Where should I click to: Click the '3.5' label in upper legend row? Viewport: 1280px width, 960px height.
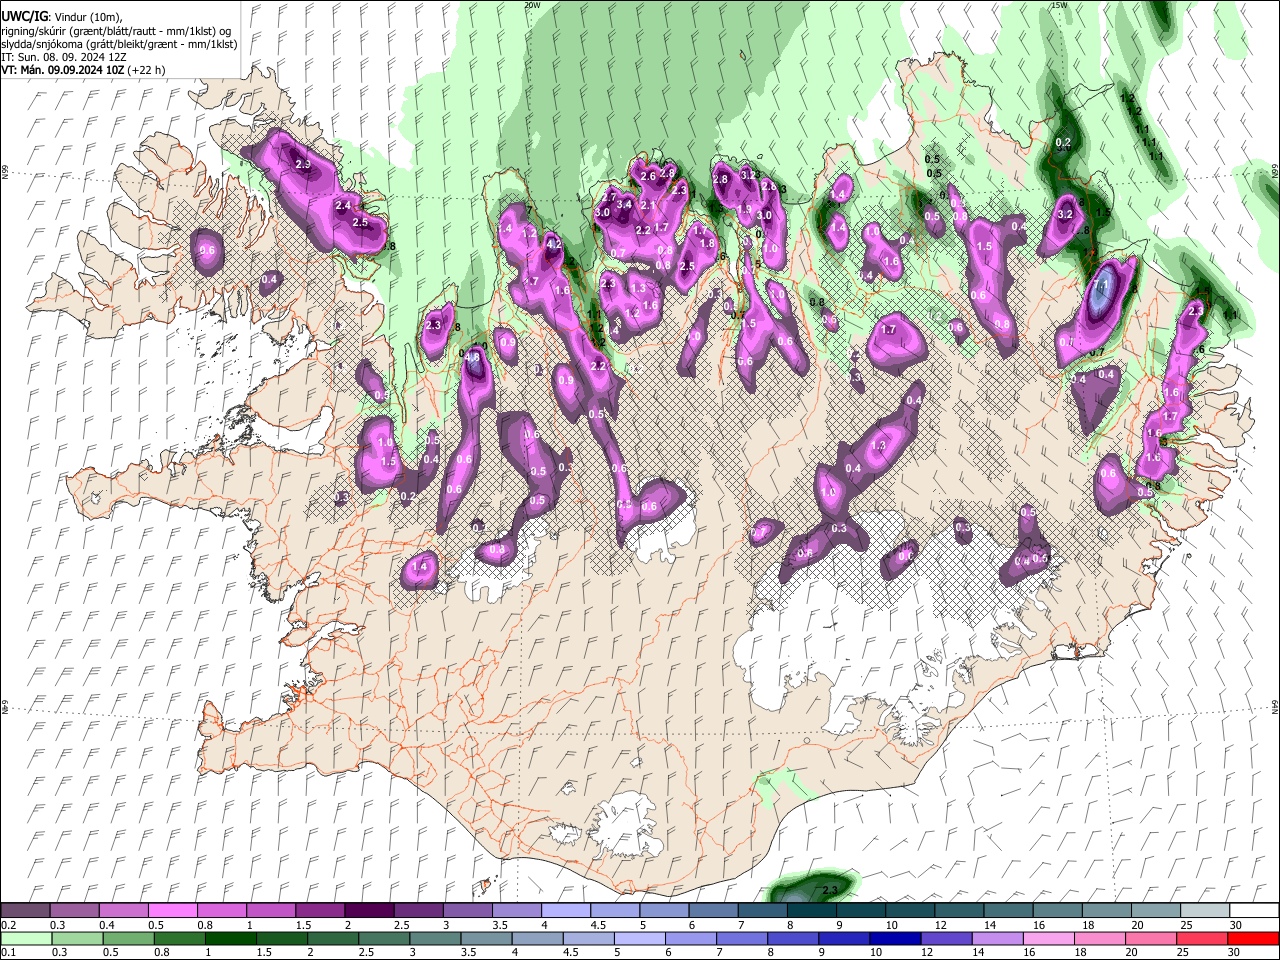tap(500, 925)
